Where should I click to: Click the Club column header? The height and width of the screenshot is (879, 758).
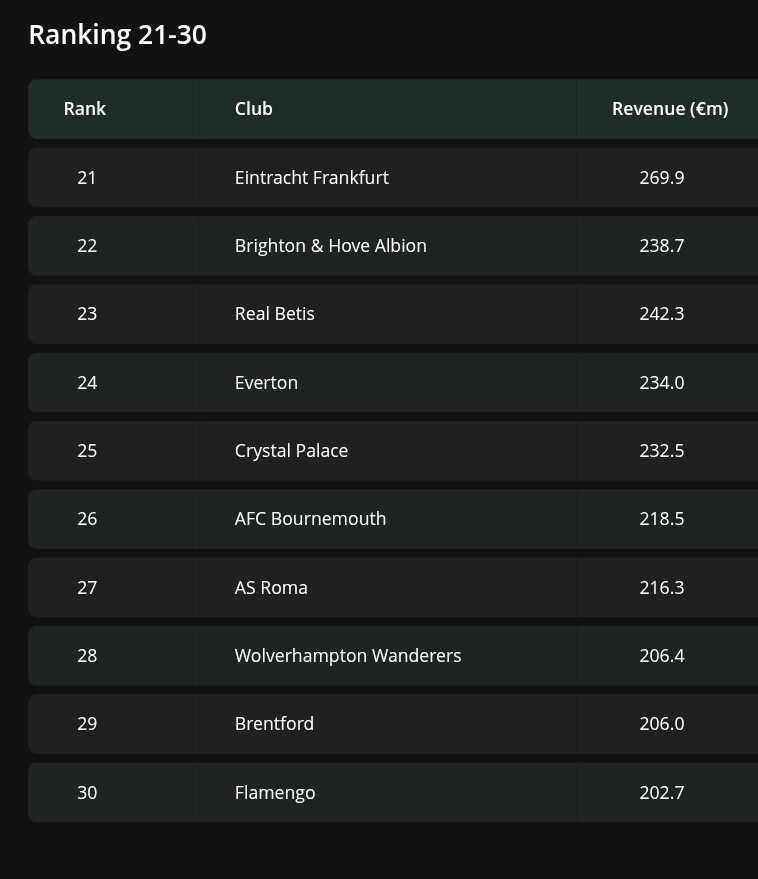coord(254,109)
